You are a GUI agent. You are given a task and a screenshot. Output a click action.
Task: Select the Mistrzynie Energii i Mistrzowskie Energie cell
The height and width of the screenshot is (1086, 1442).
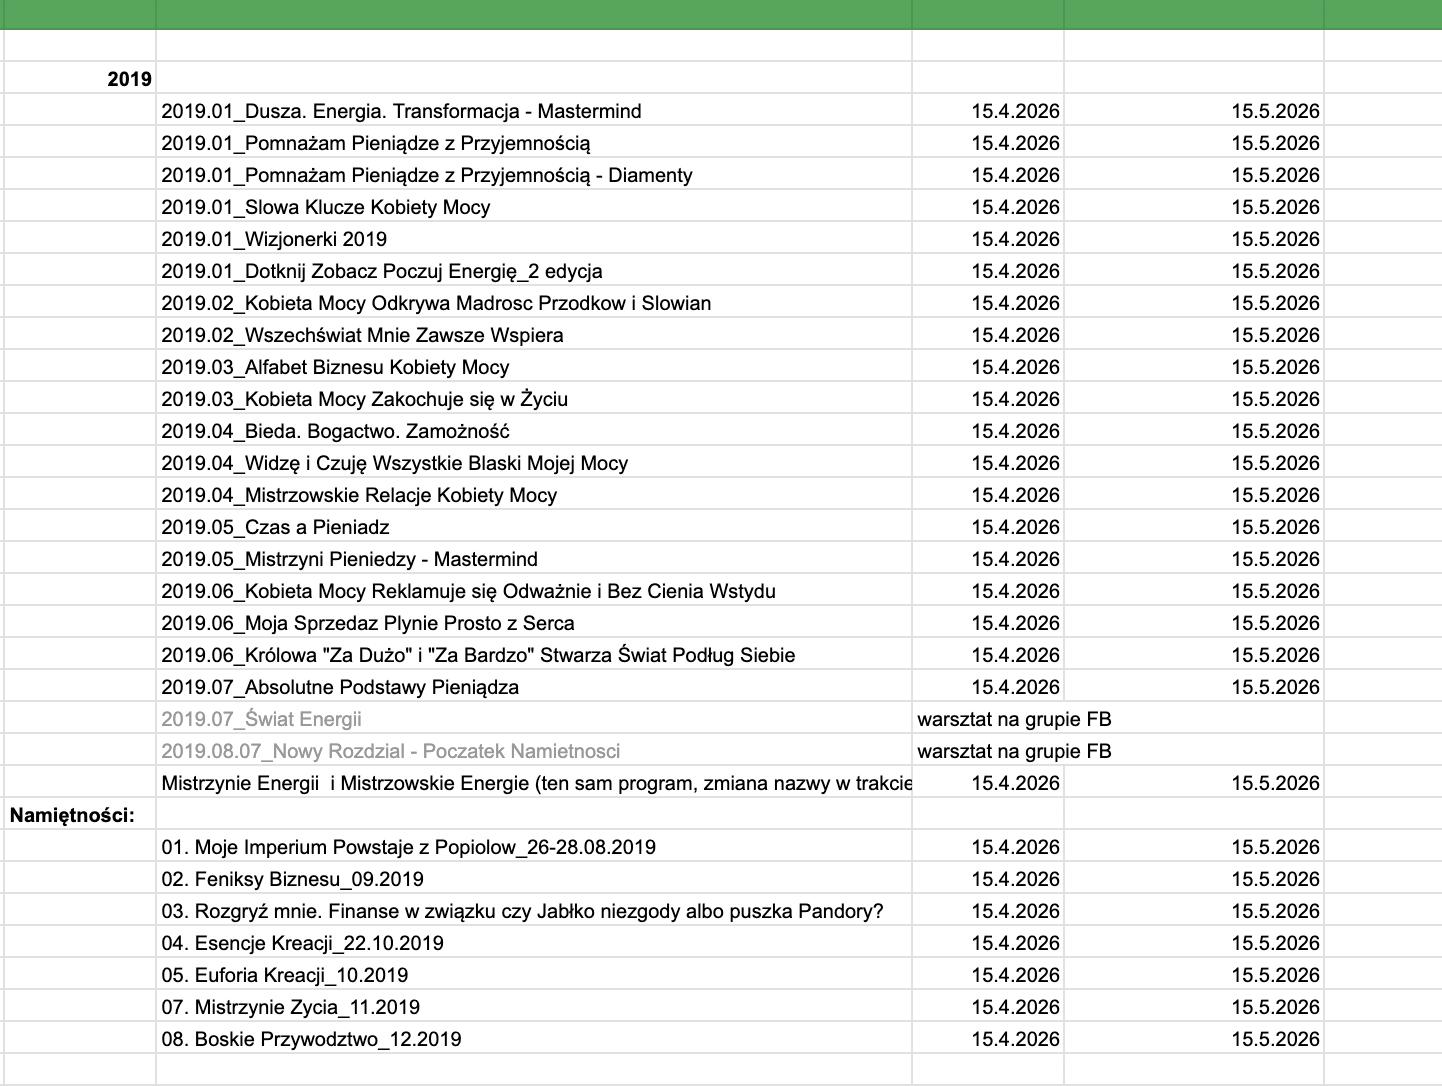(x=535, y=783)
